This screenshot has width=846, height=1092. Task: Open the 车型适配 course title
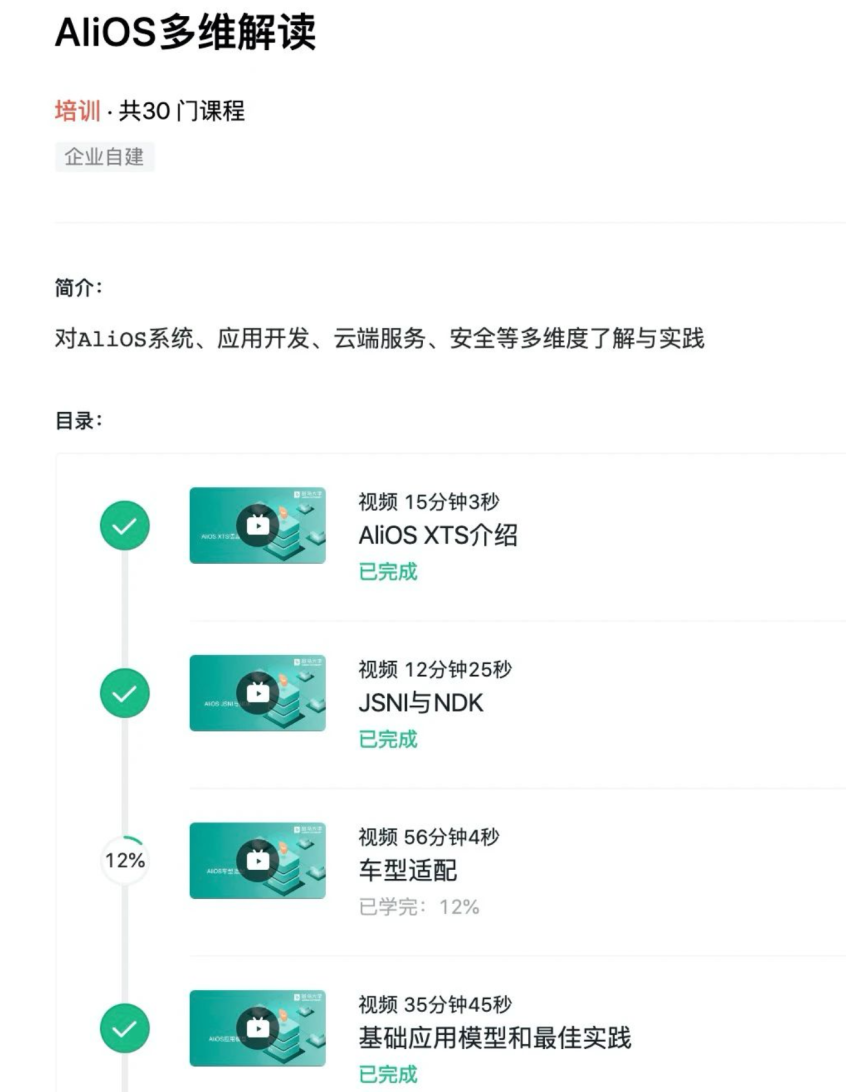point(407,871)
